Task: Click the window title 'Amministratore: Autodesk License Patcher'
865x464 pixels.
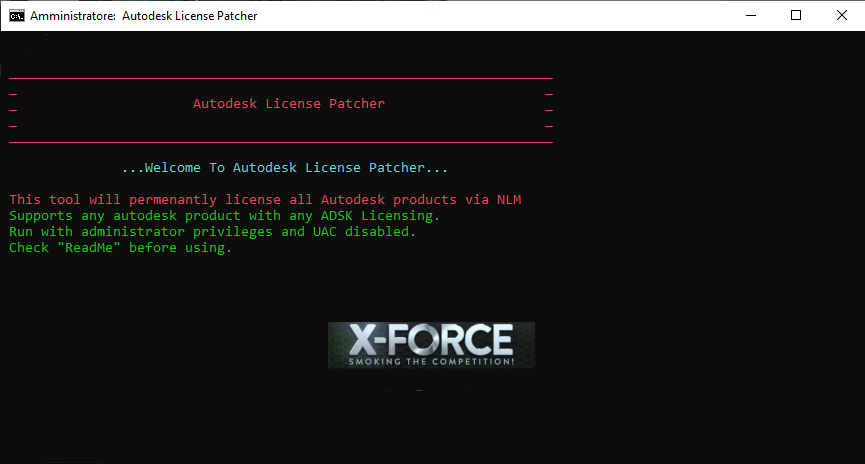Action: [143, 16]
